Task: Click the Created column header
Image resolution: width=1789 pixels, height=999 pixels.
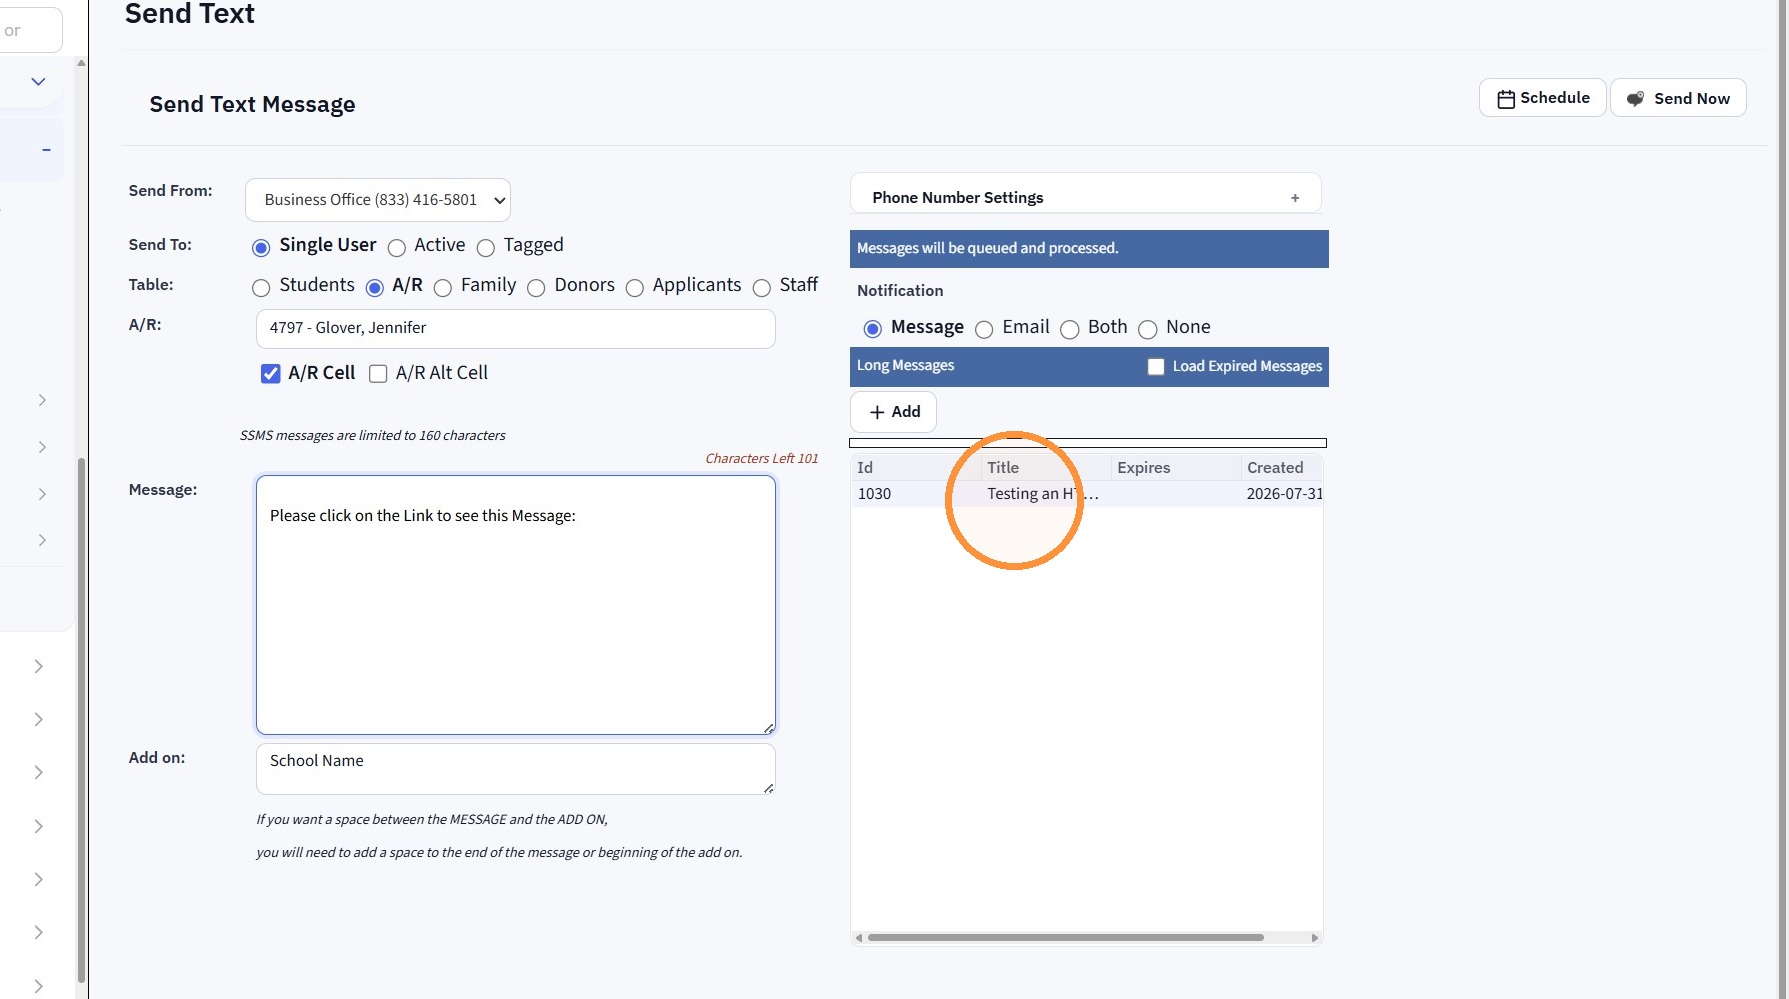Action: (1281, 467)
